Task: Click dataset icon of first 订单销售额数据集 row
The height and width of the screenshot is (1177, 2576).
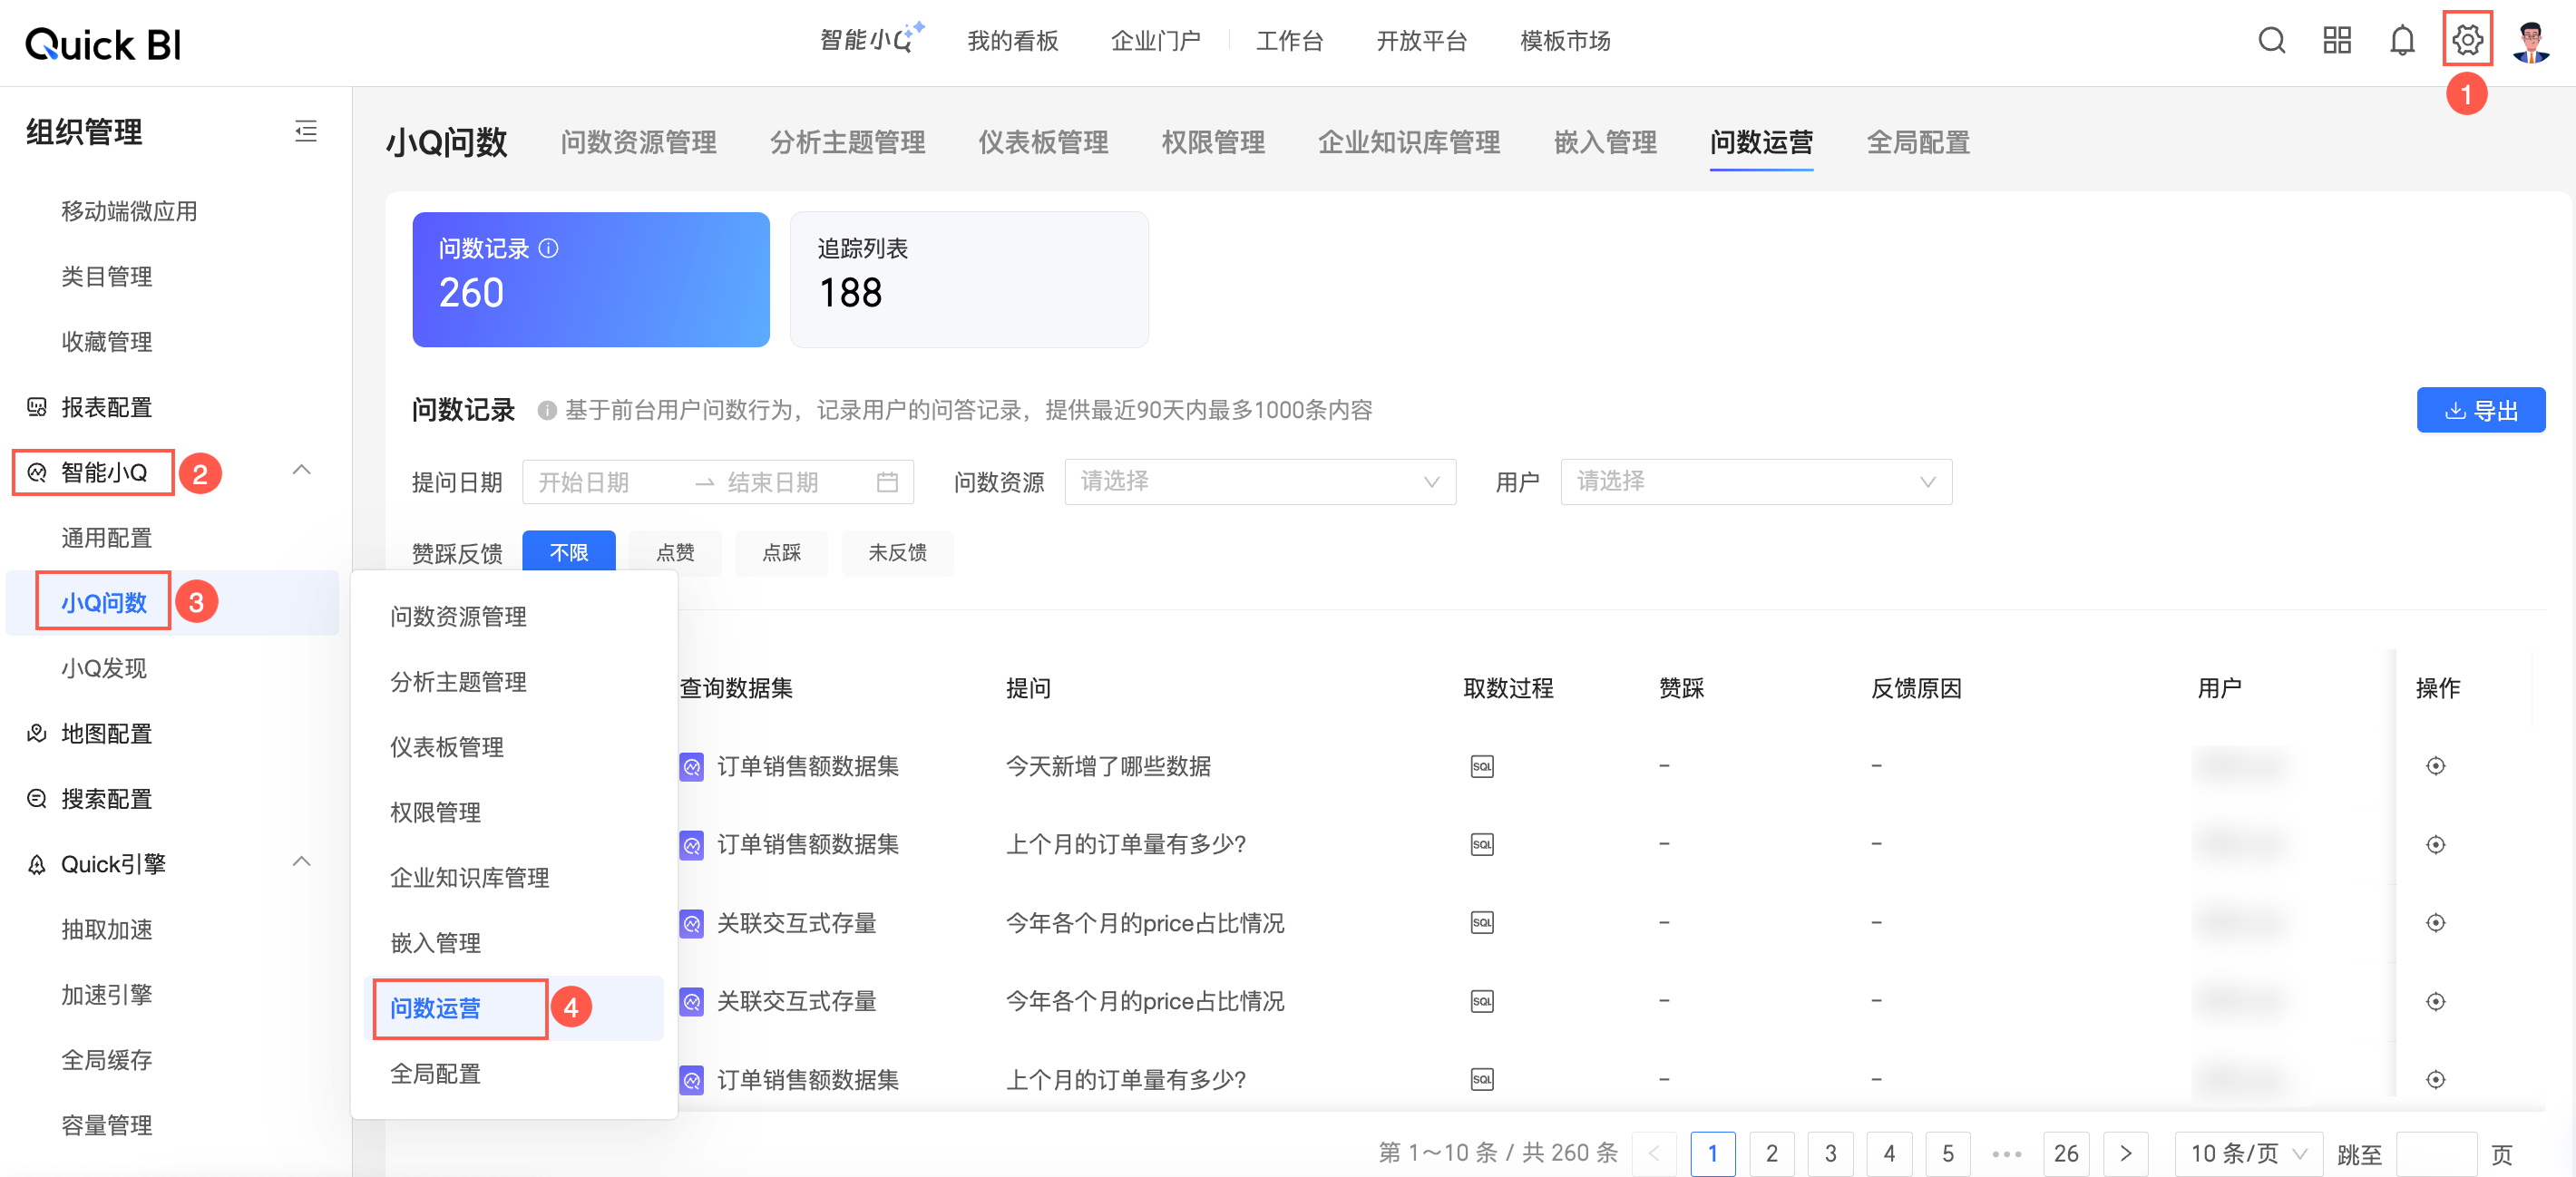Action: point(692,767)
